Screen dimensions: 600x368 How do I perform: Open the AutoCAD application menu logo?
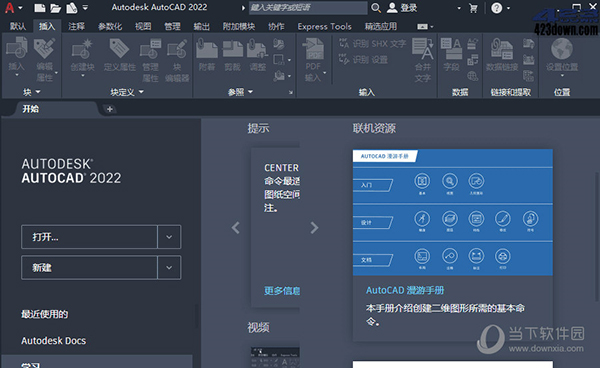tap(10, 8)
